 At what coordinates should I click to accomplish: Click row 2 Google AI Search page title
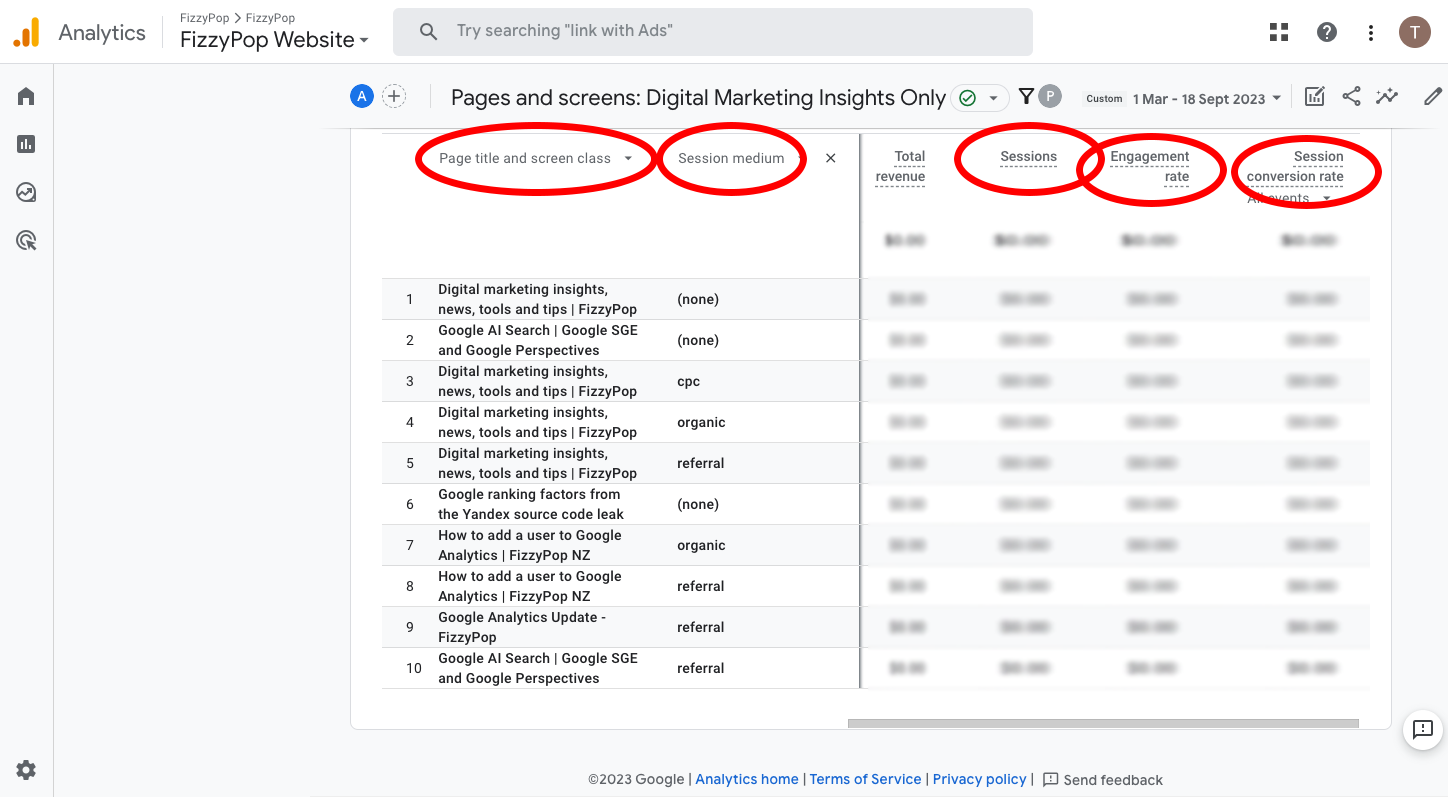pos(537,340)
